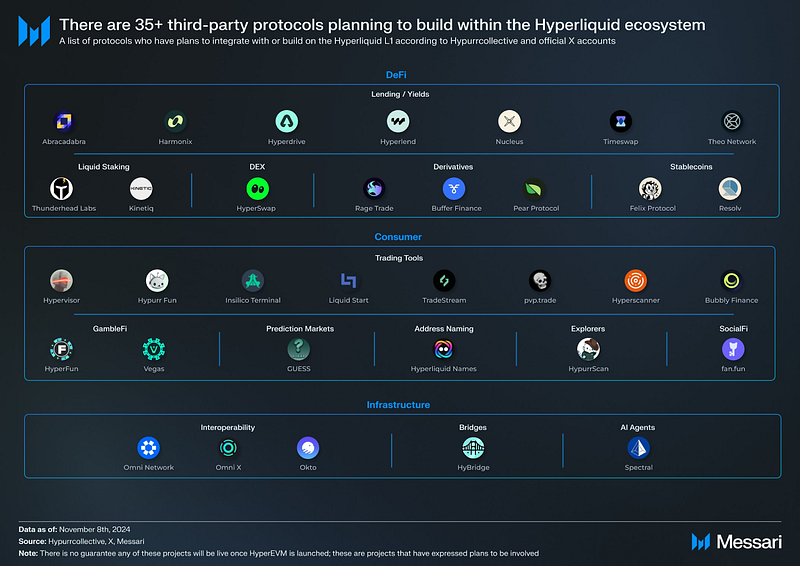This screenshot has width=800, height=566.
Task: Click the Liquid Staking label
Action: [104, 167]
